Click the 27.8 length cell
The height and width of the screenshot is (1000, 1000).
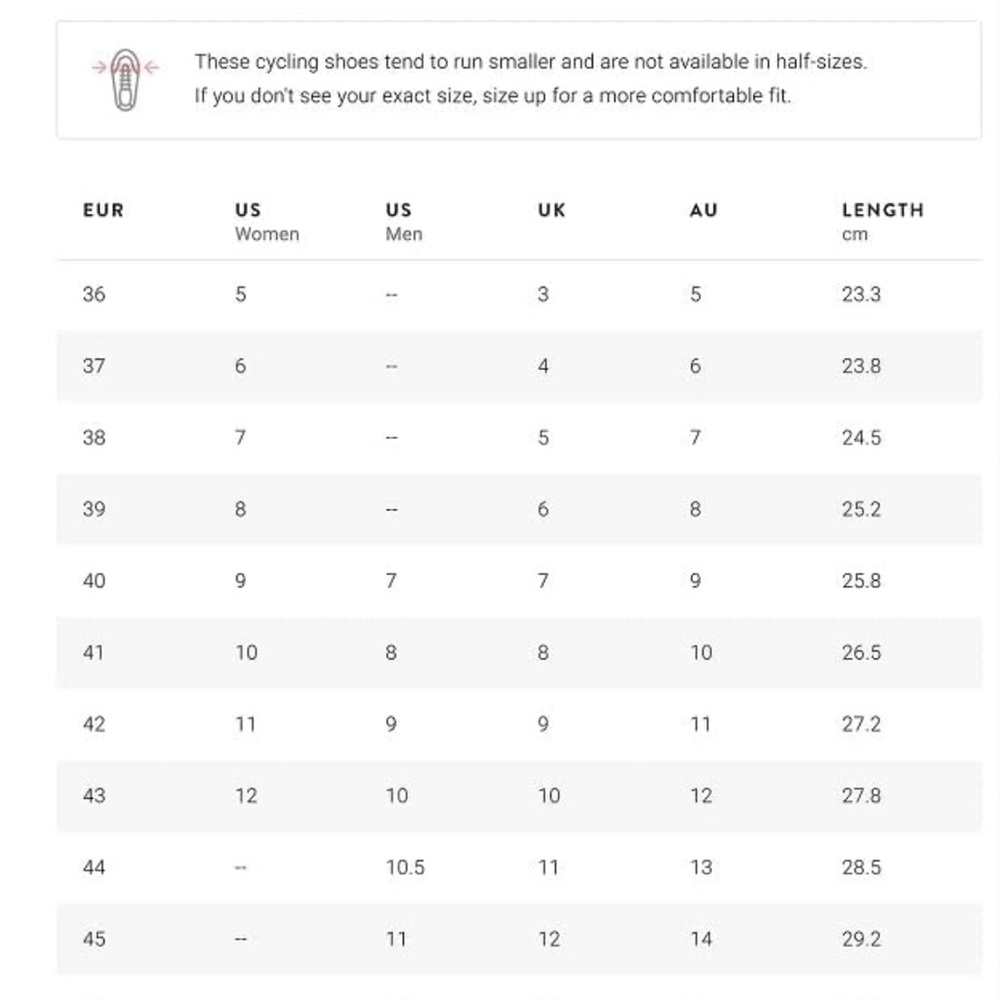coord(861,795)
